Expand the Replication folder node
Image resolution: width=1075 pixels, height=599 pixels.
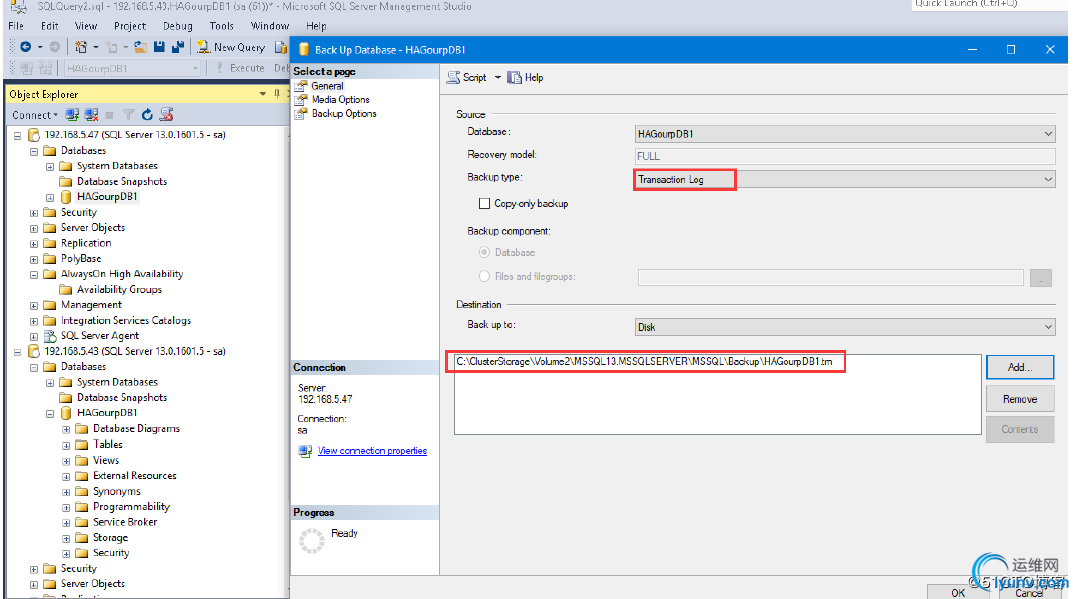(x=34, y=244)
